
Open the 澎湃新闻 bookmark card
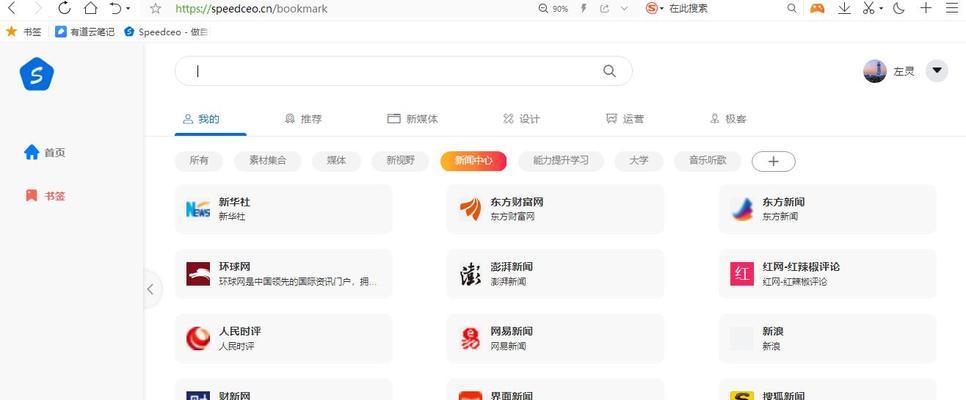coord(555,274)
